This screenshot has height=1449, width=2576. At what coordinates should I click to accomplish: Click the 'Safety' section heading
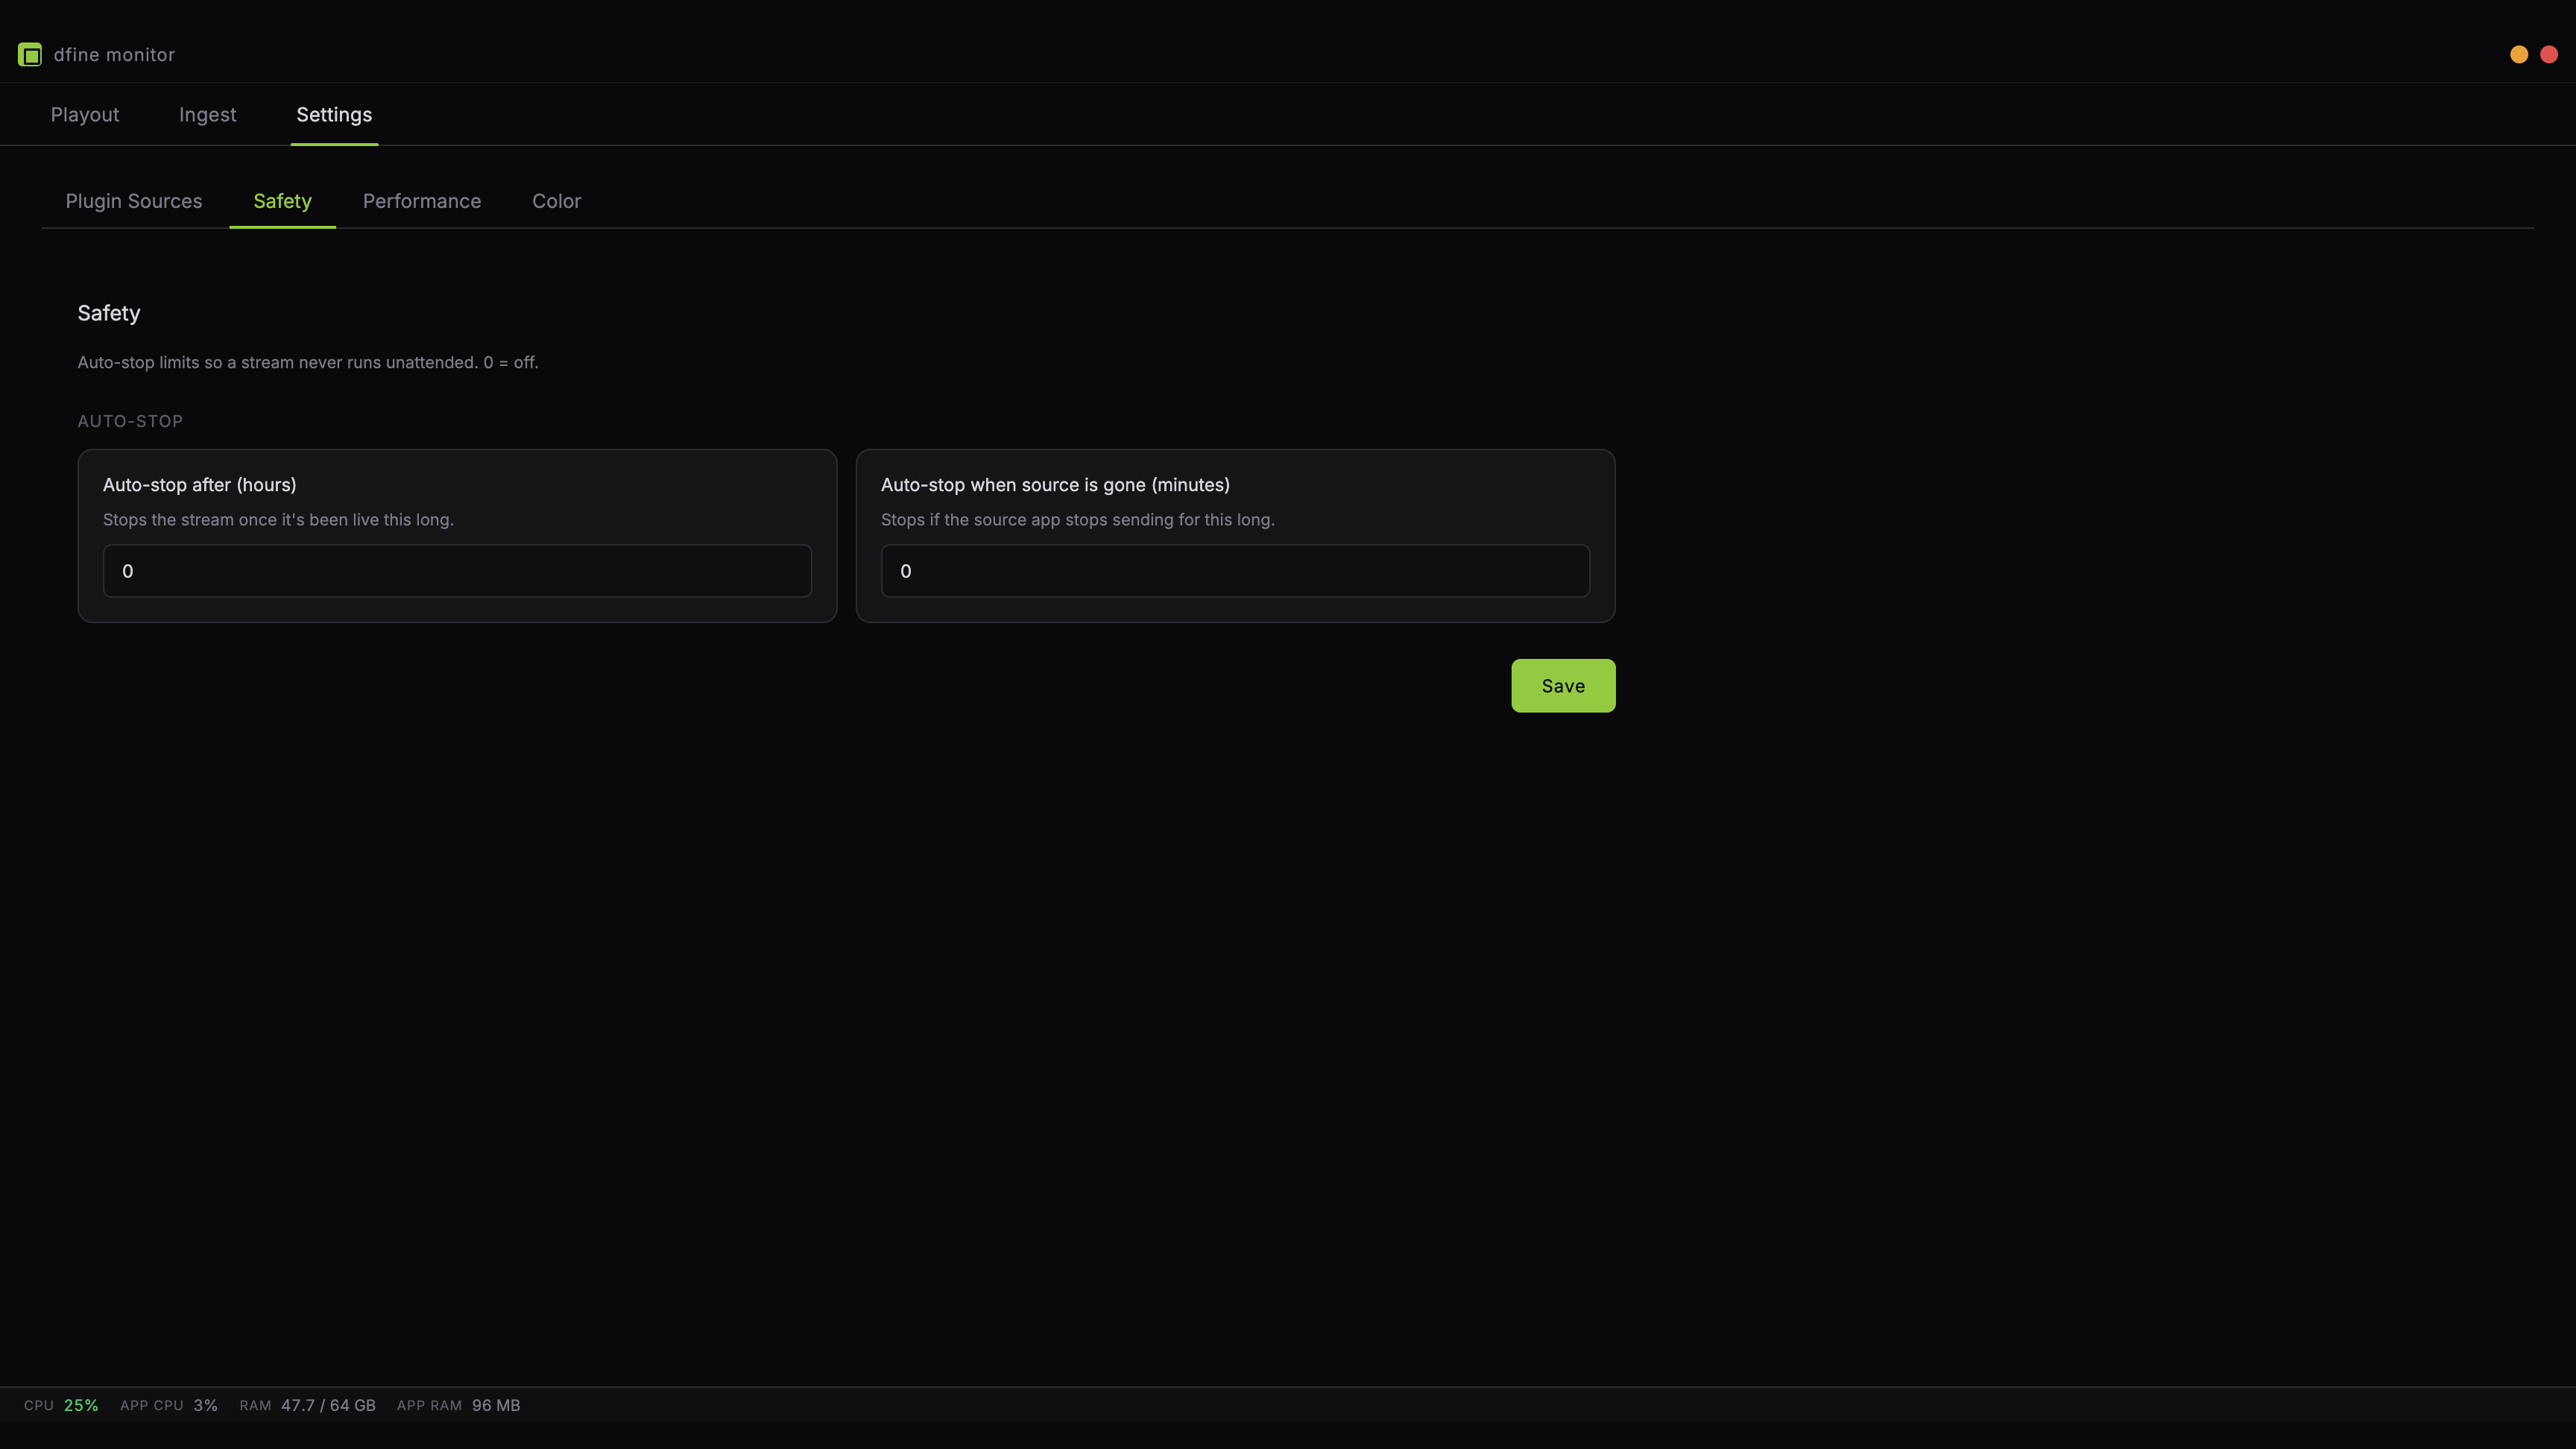[x=109, y=313]
